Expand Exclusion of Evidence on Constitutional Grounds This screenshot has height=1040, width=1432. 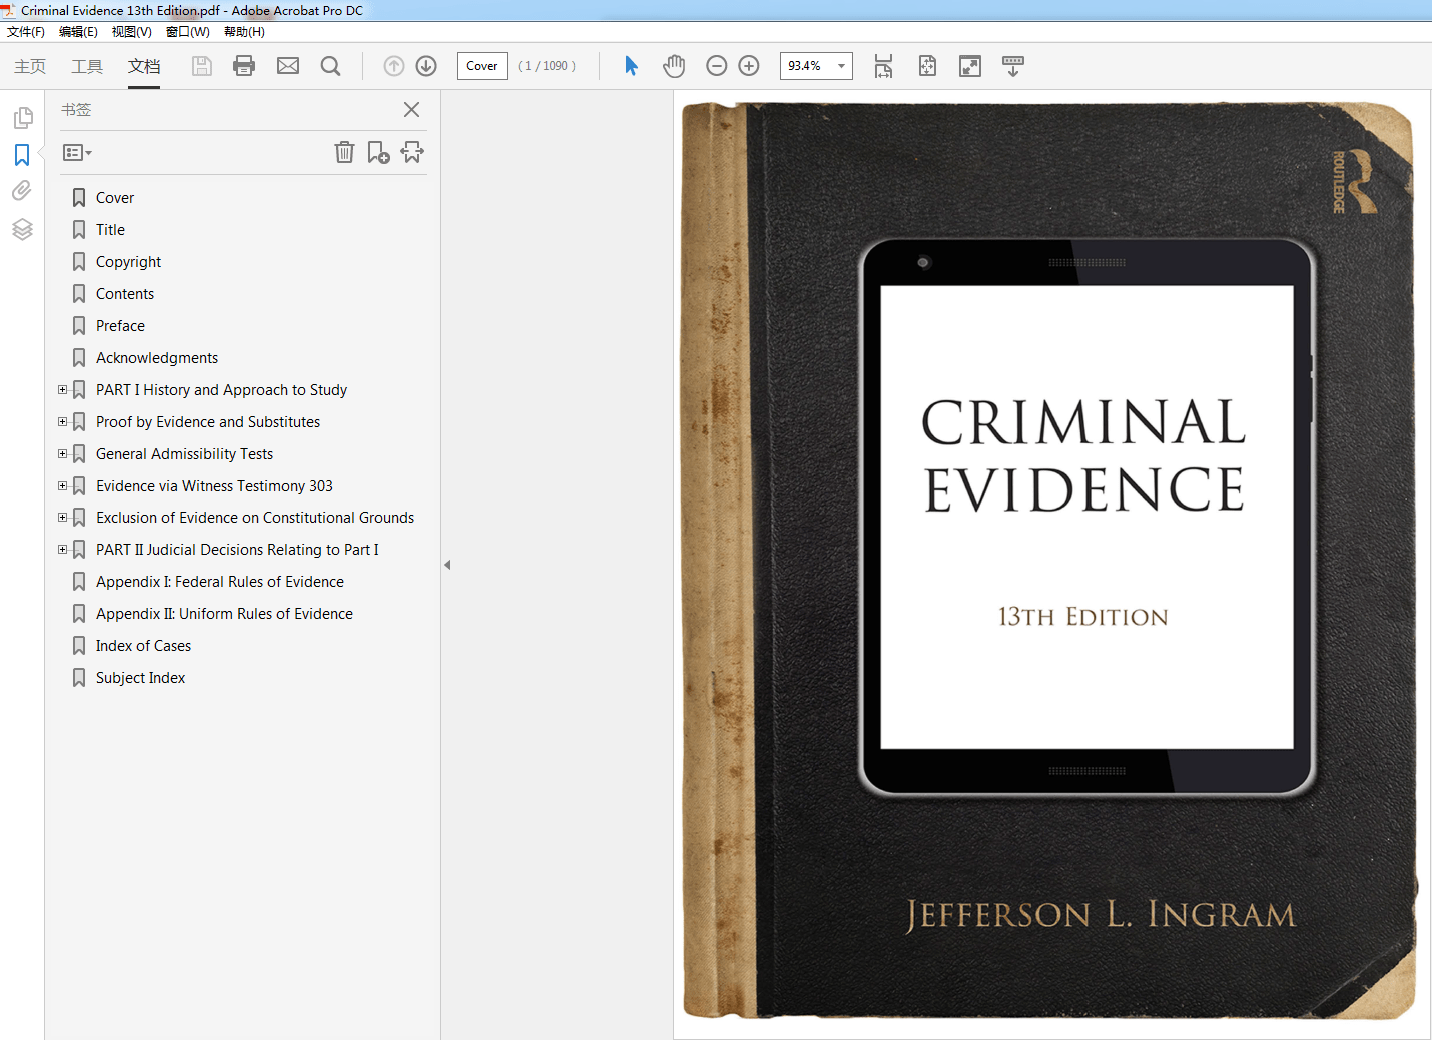62,518
